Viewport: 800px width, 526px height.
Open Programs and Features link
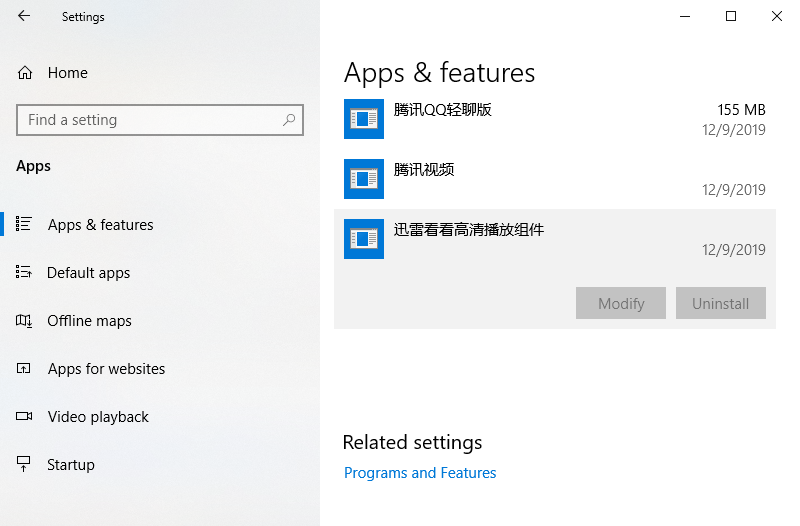click(x=420, y=473)
